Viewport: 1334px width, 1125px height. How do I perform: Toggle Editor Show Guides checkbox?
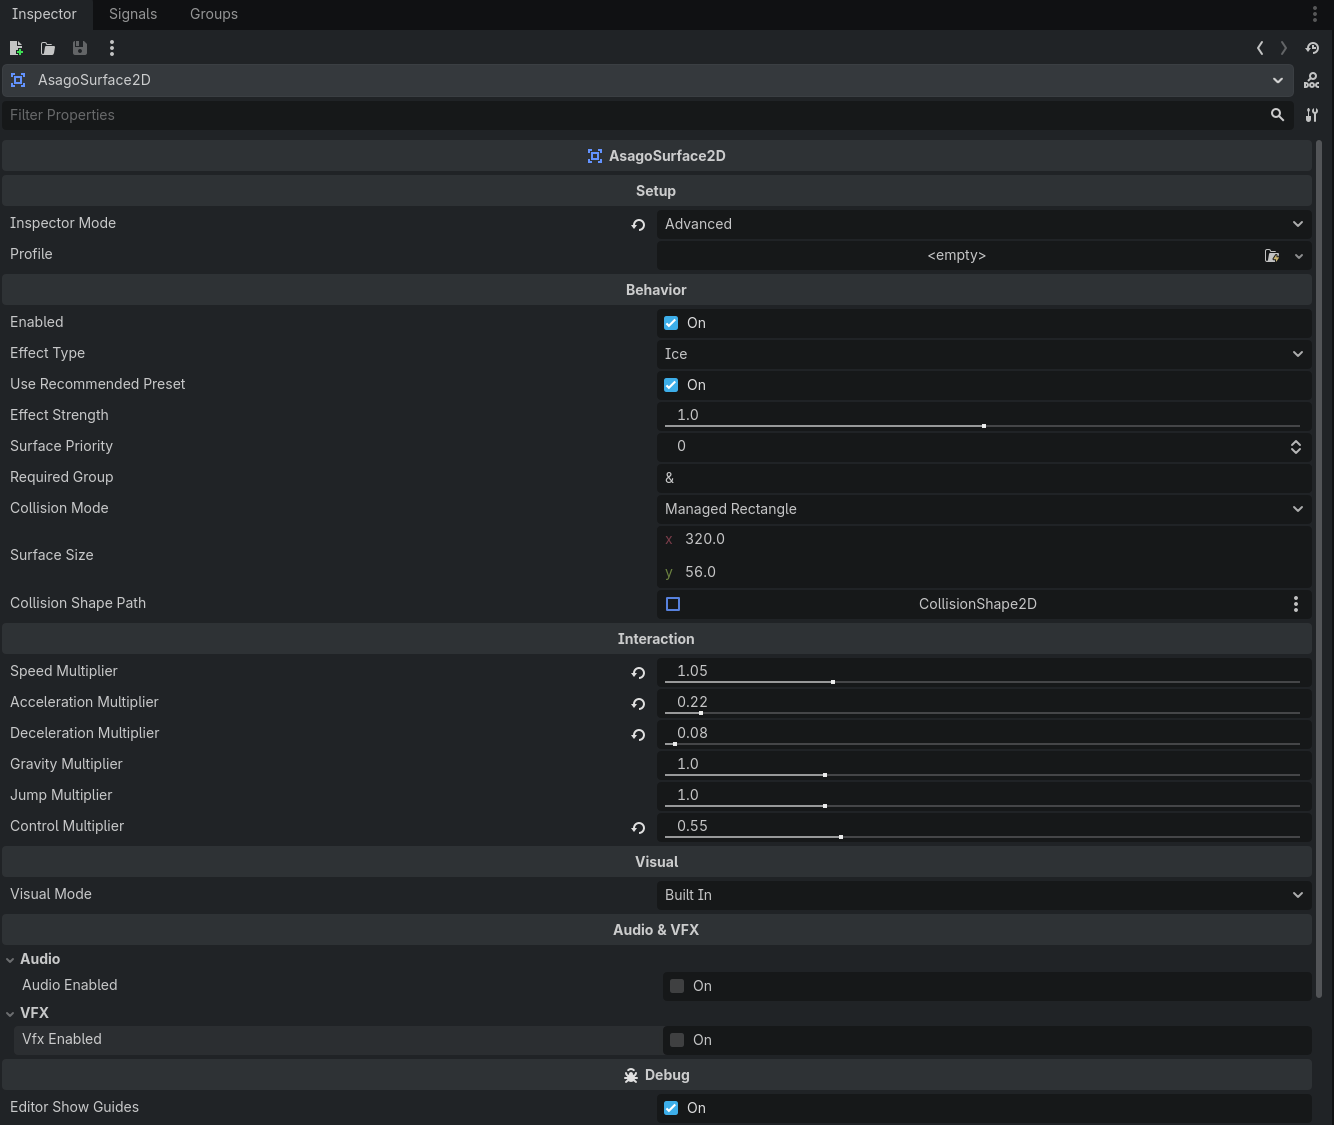pyautogui.click(x=671, y=1108)
